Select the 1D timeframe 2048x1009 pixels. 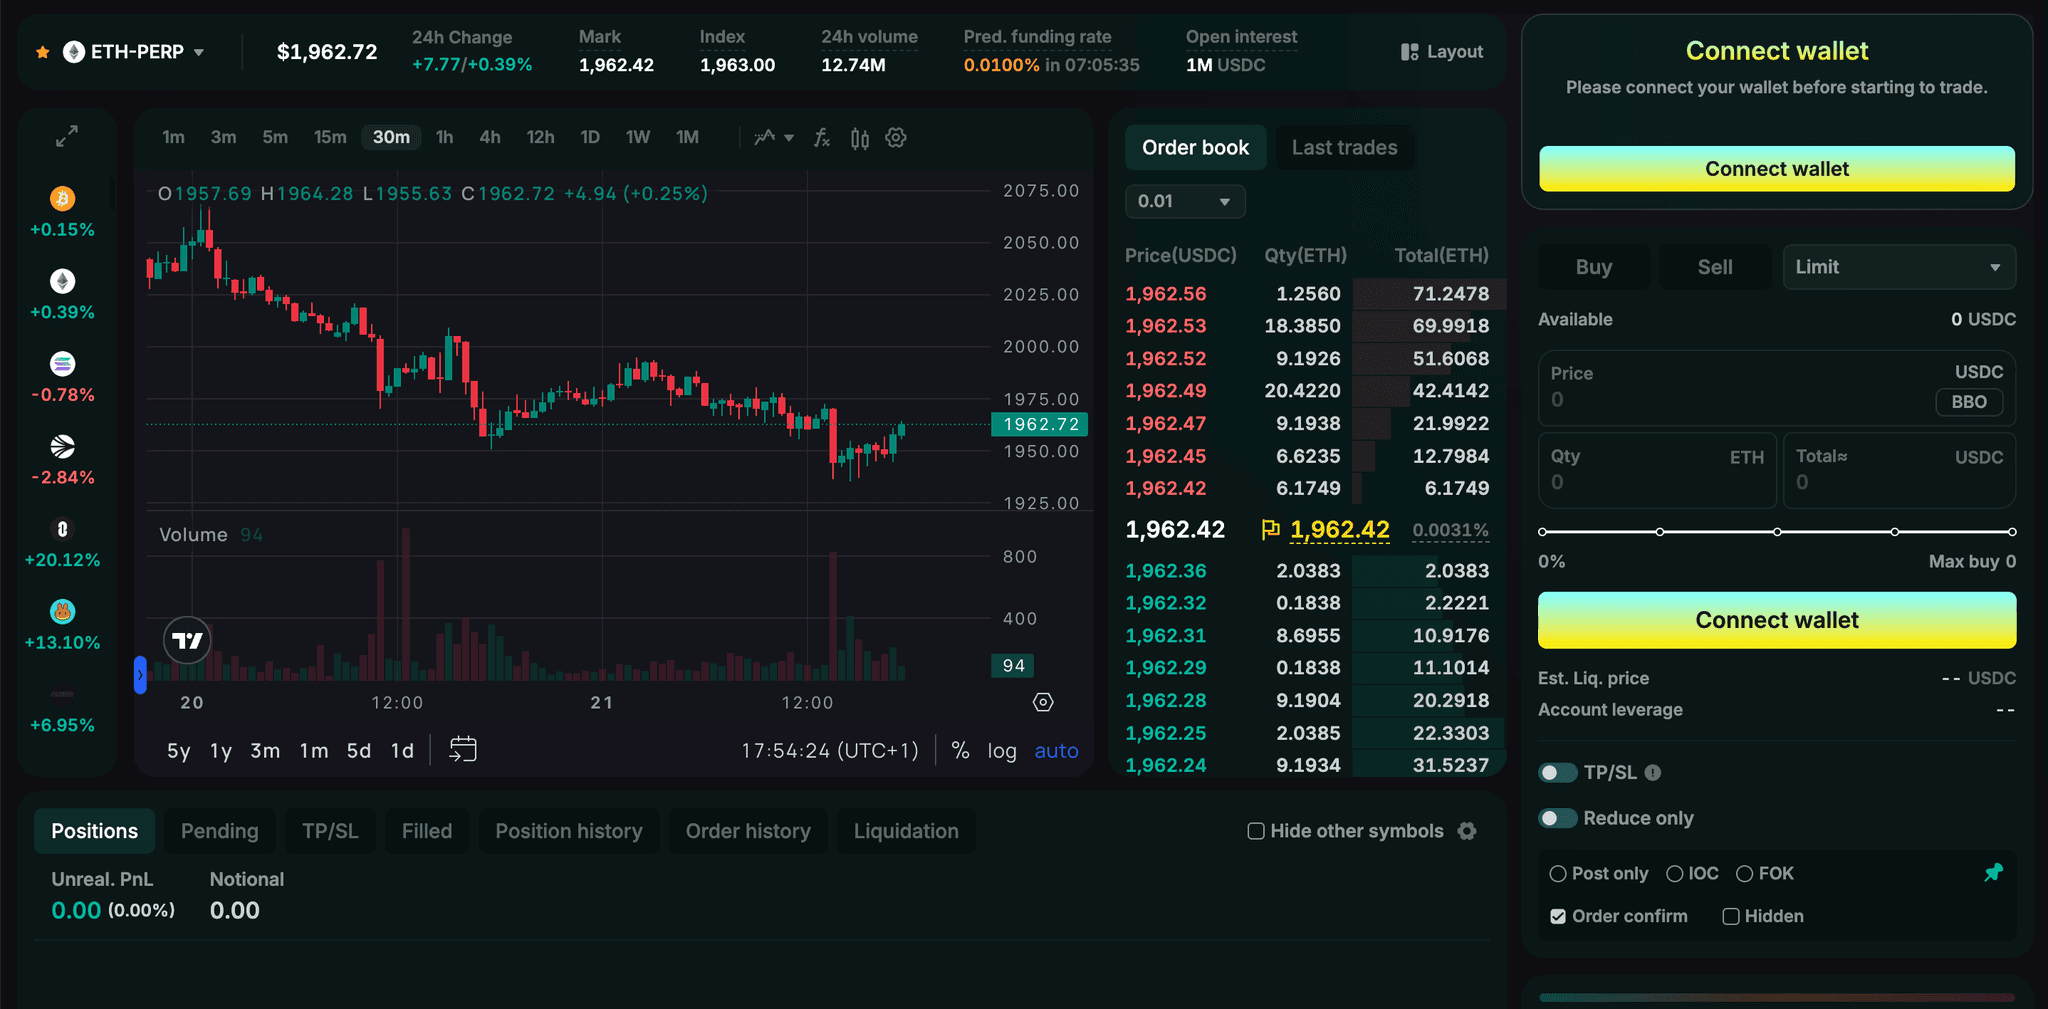pyautogui.click(x=590, y=137)
